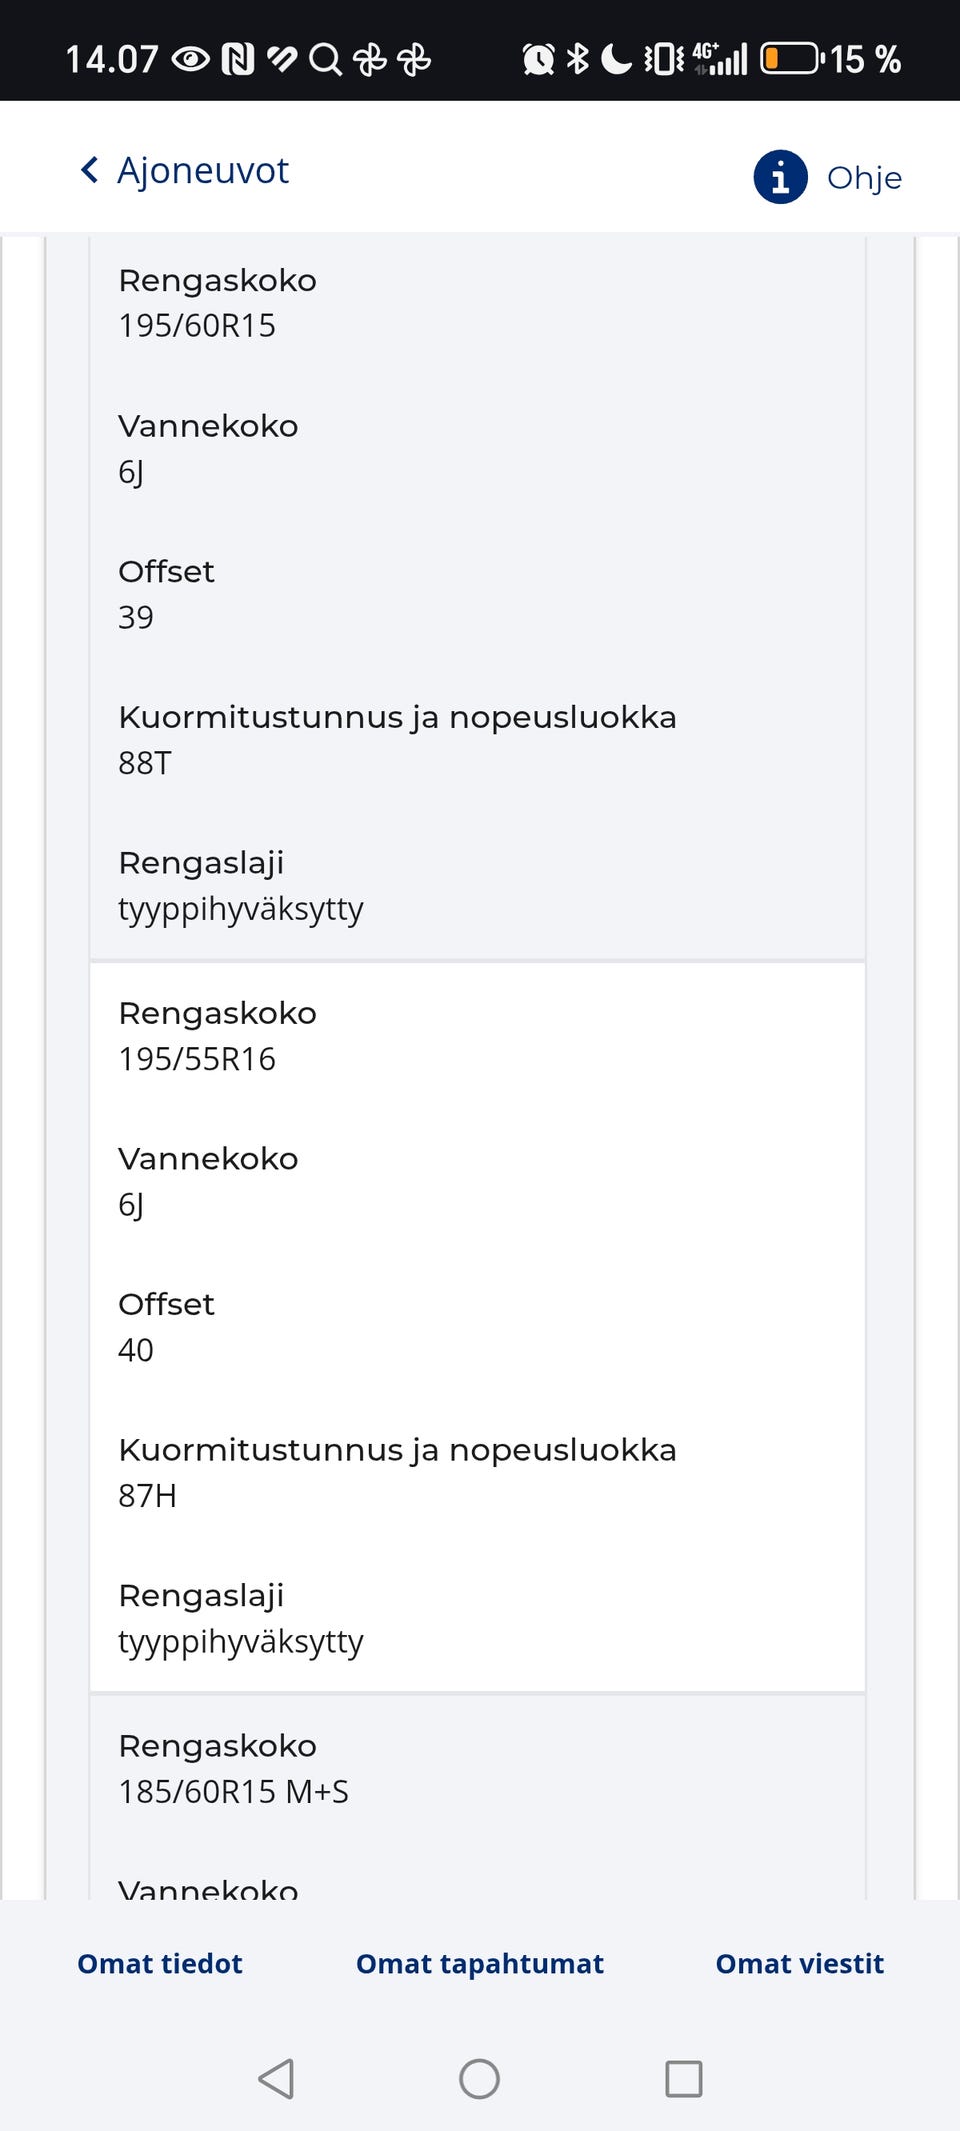
Task: Open the Ohje info icon
Action: pos(780,177)
